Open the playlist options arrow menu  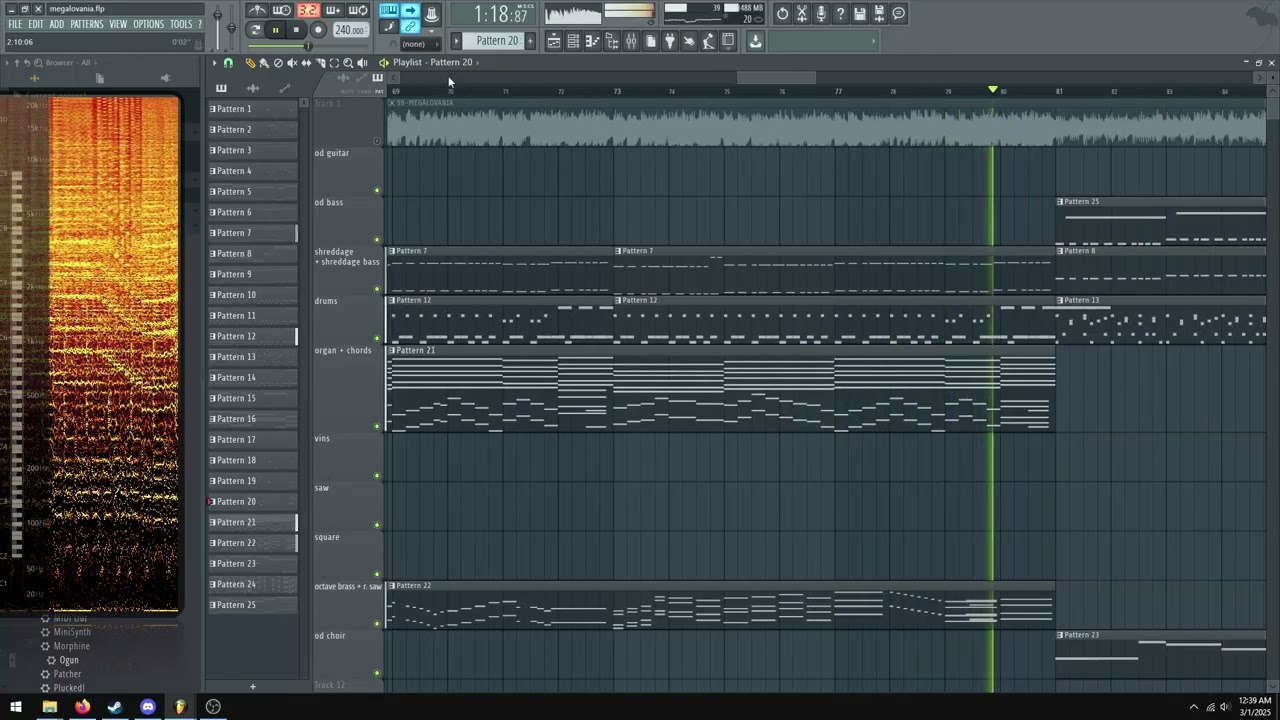(x=214, y=62)
